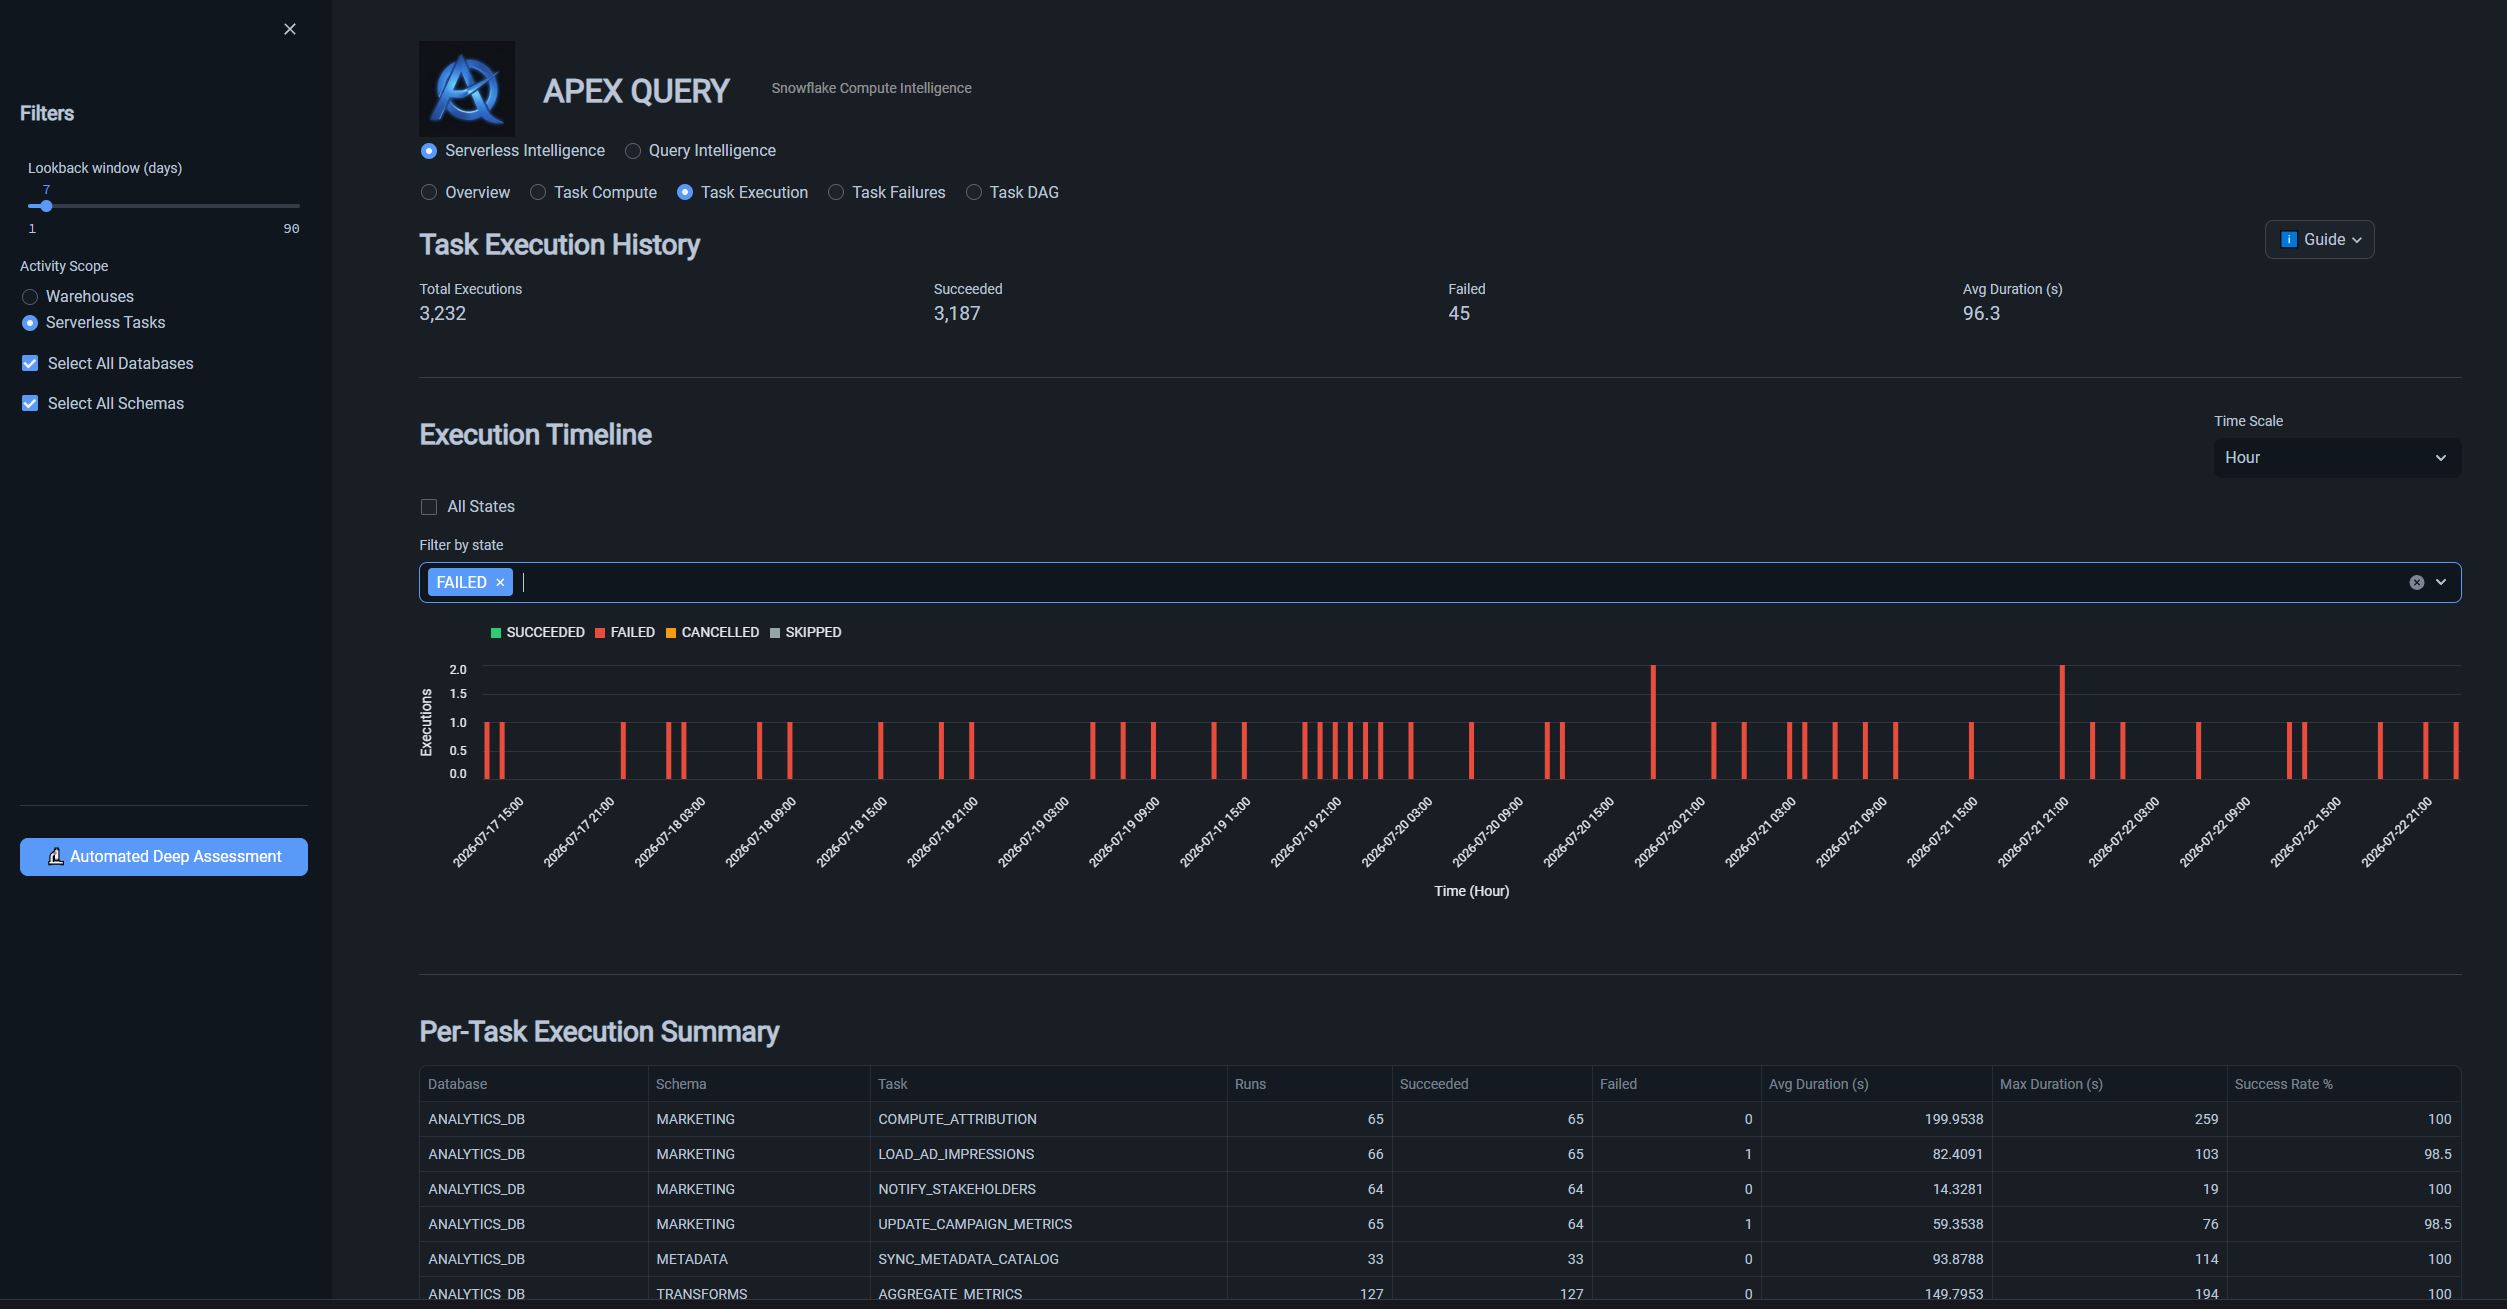Screen dimensions: 2507x1309
Task: Switch to Task DAG view
Action: (1012, 192)
